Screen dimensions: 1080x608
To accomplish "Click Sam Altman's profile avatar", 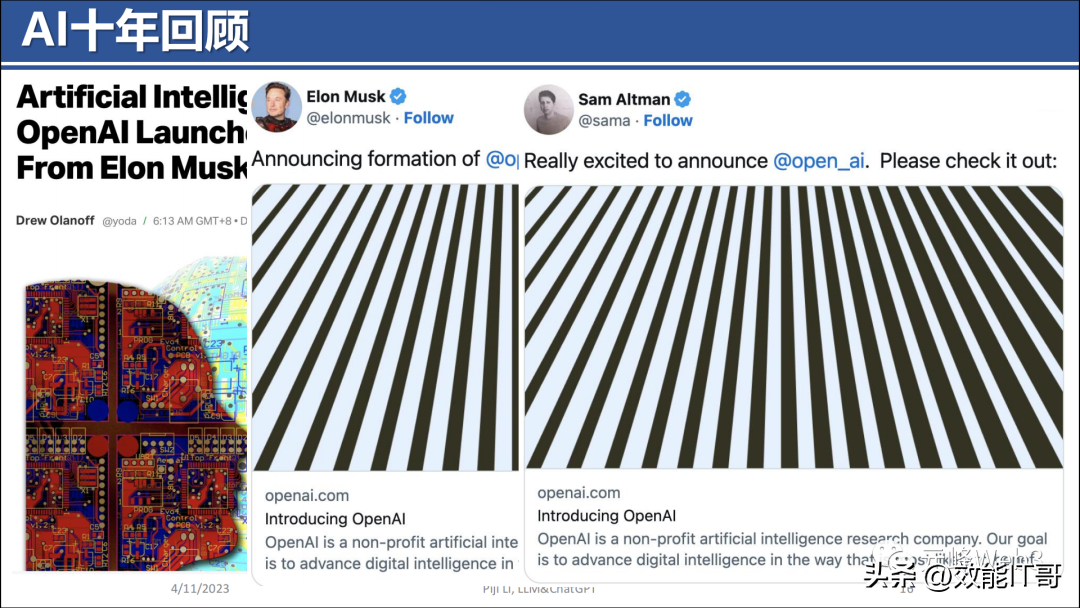I will tap(549, 109).
